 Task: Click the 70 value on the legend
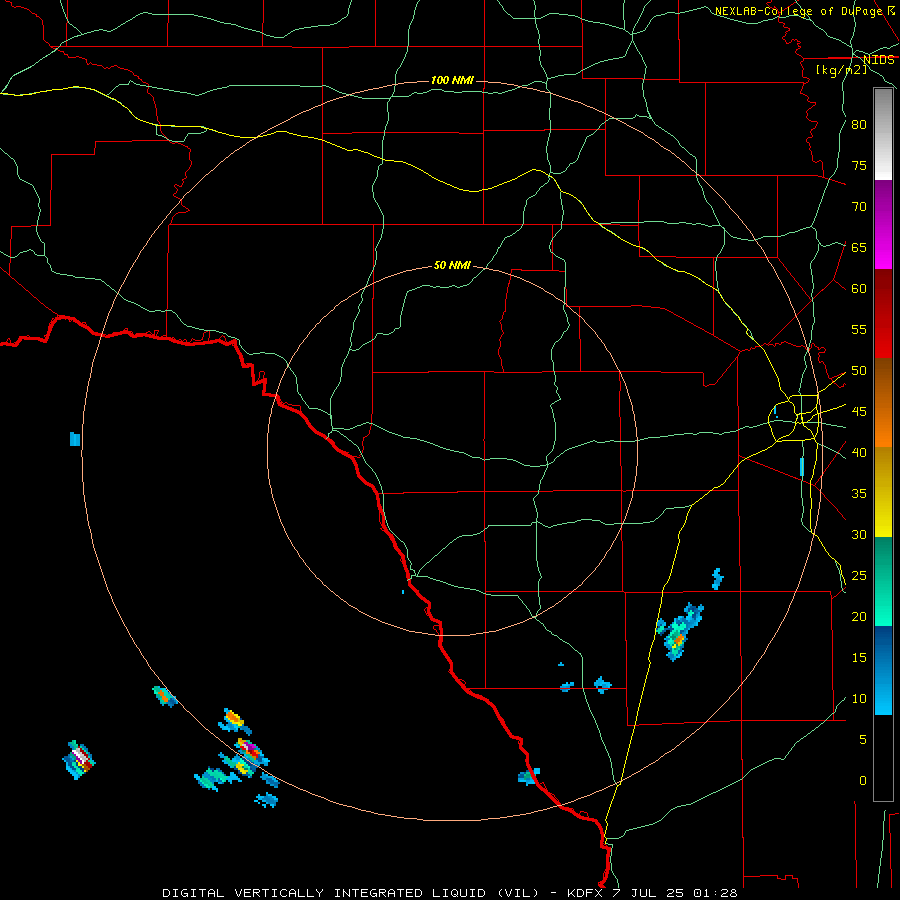pos(859,207)
